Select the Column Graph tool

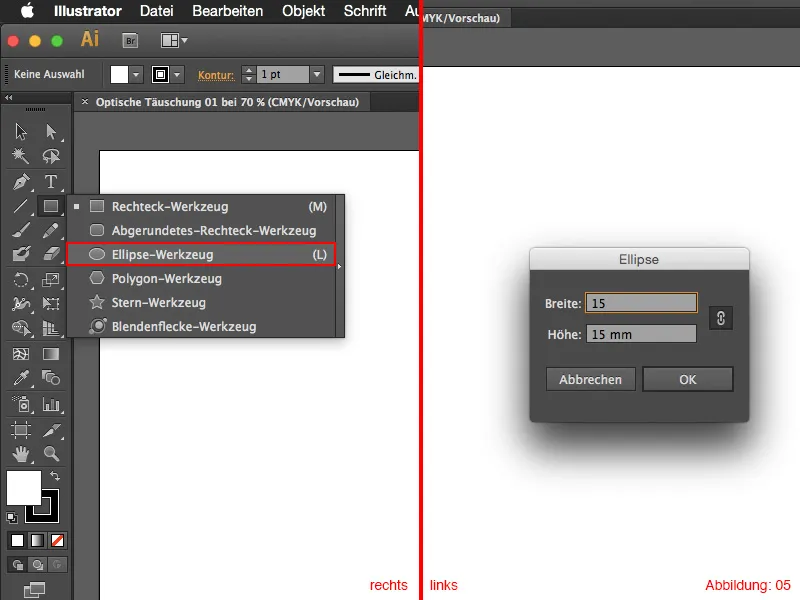(x=51, y=404)
